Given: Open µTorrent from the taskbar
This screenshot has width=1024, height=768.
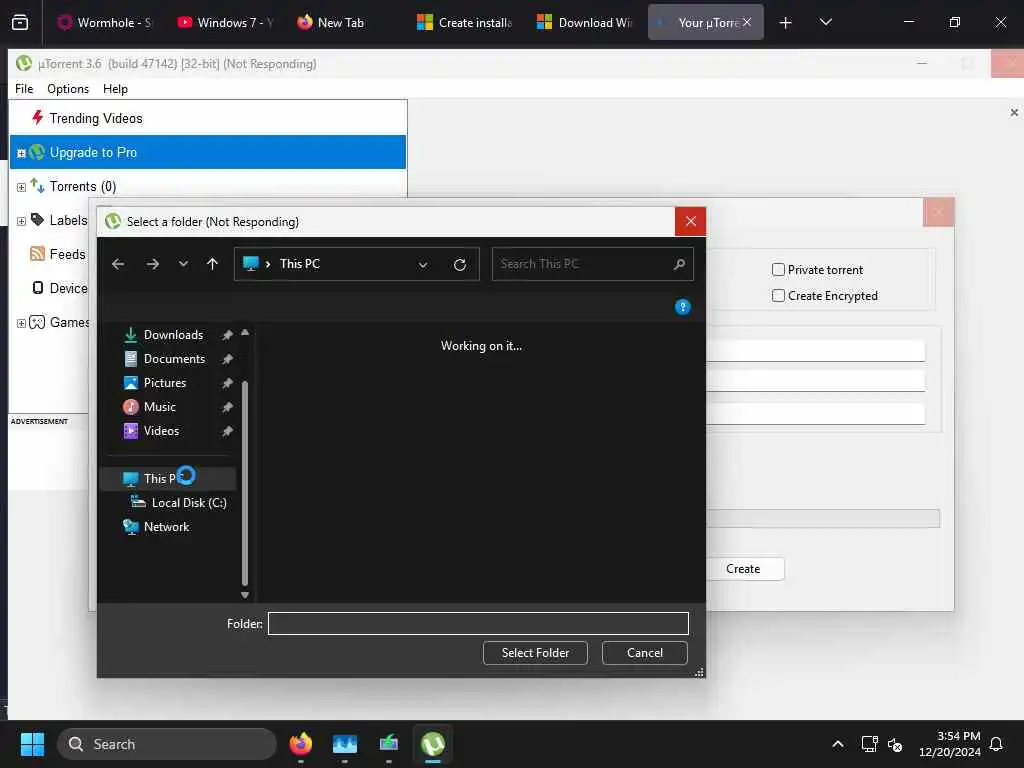Looking at the screenshot, I should pos(433,744).
